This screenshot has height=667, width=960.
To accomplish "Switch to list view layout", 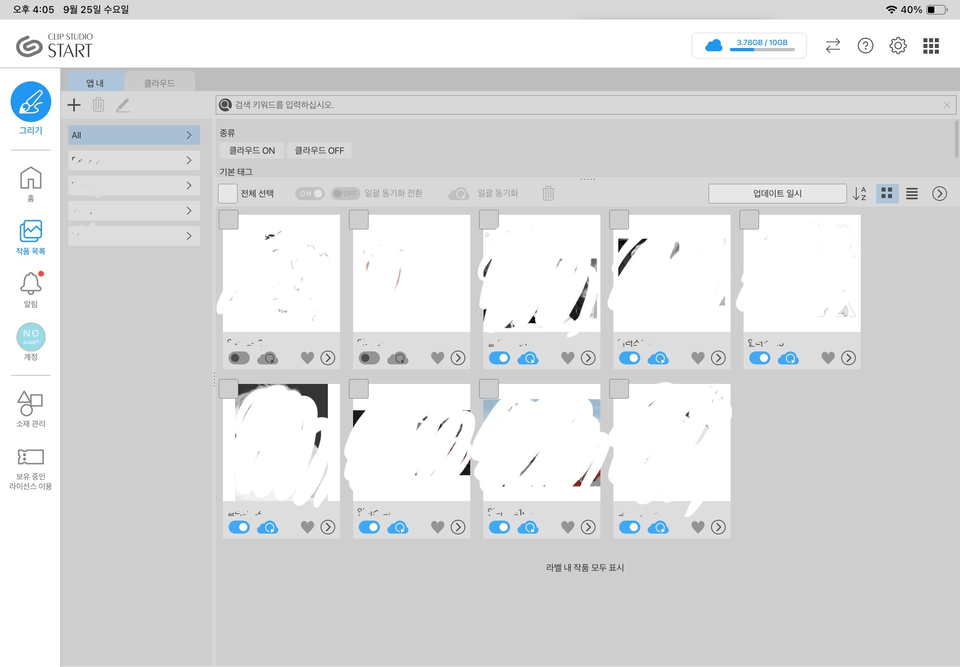I will pos(911,193).
